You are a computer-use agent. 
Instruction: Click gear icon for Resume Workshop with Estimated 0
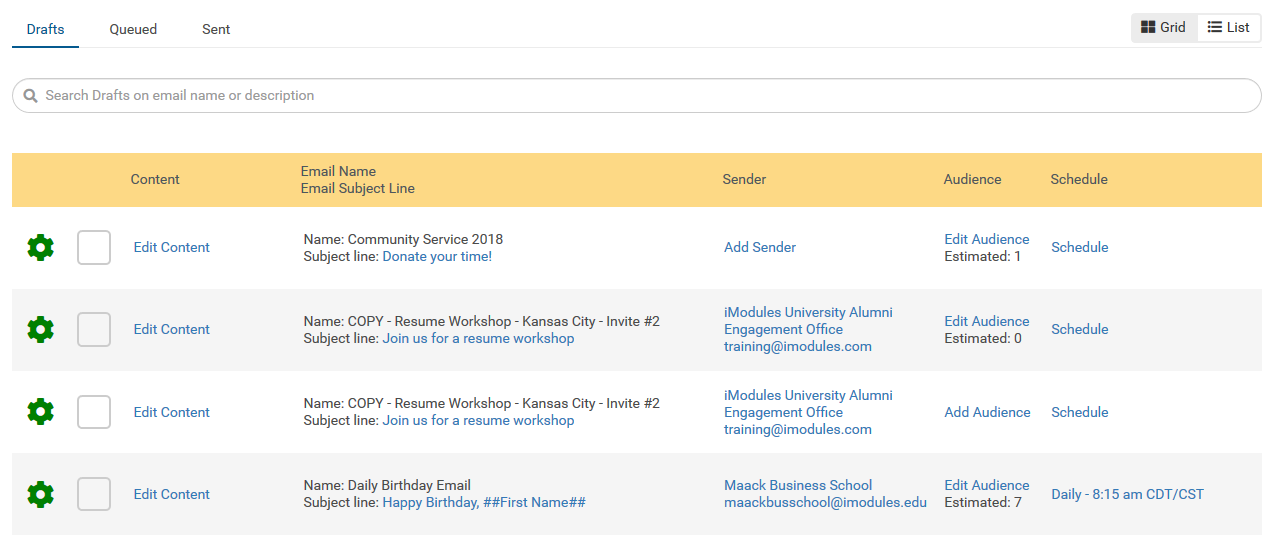point(40,329)
